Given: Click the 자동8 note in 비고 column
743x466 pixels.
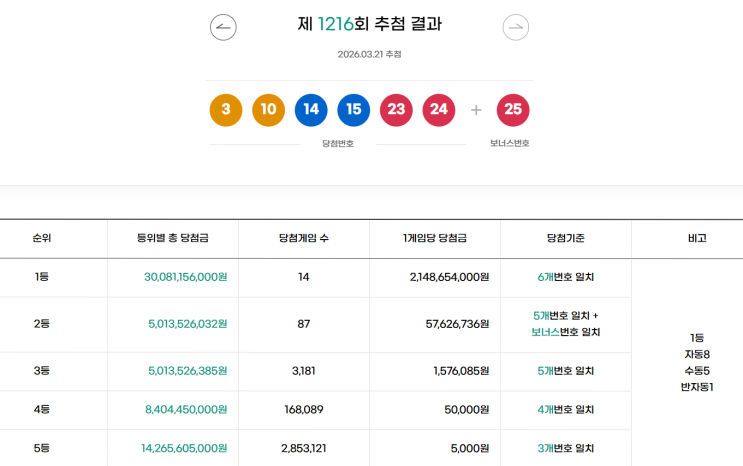Looking at the screenshot, I should point(697,354).
